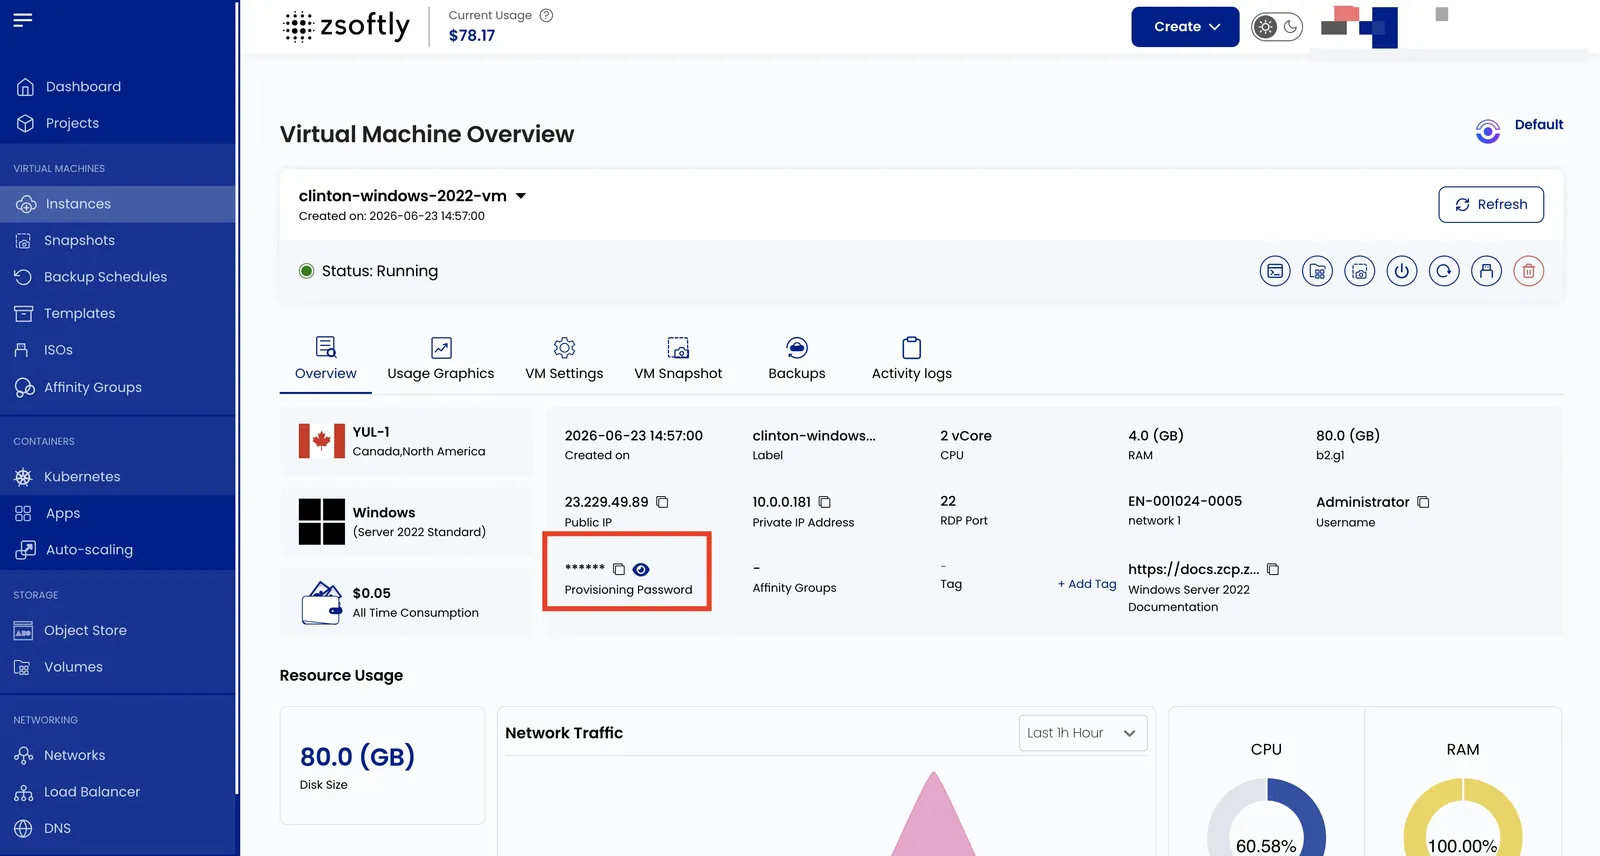Switch to the VM Settings tab
Screen dimensions: 1600x856
tap(564, 359)
